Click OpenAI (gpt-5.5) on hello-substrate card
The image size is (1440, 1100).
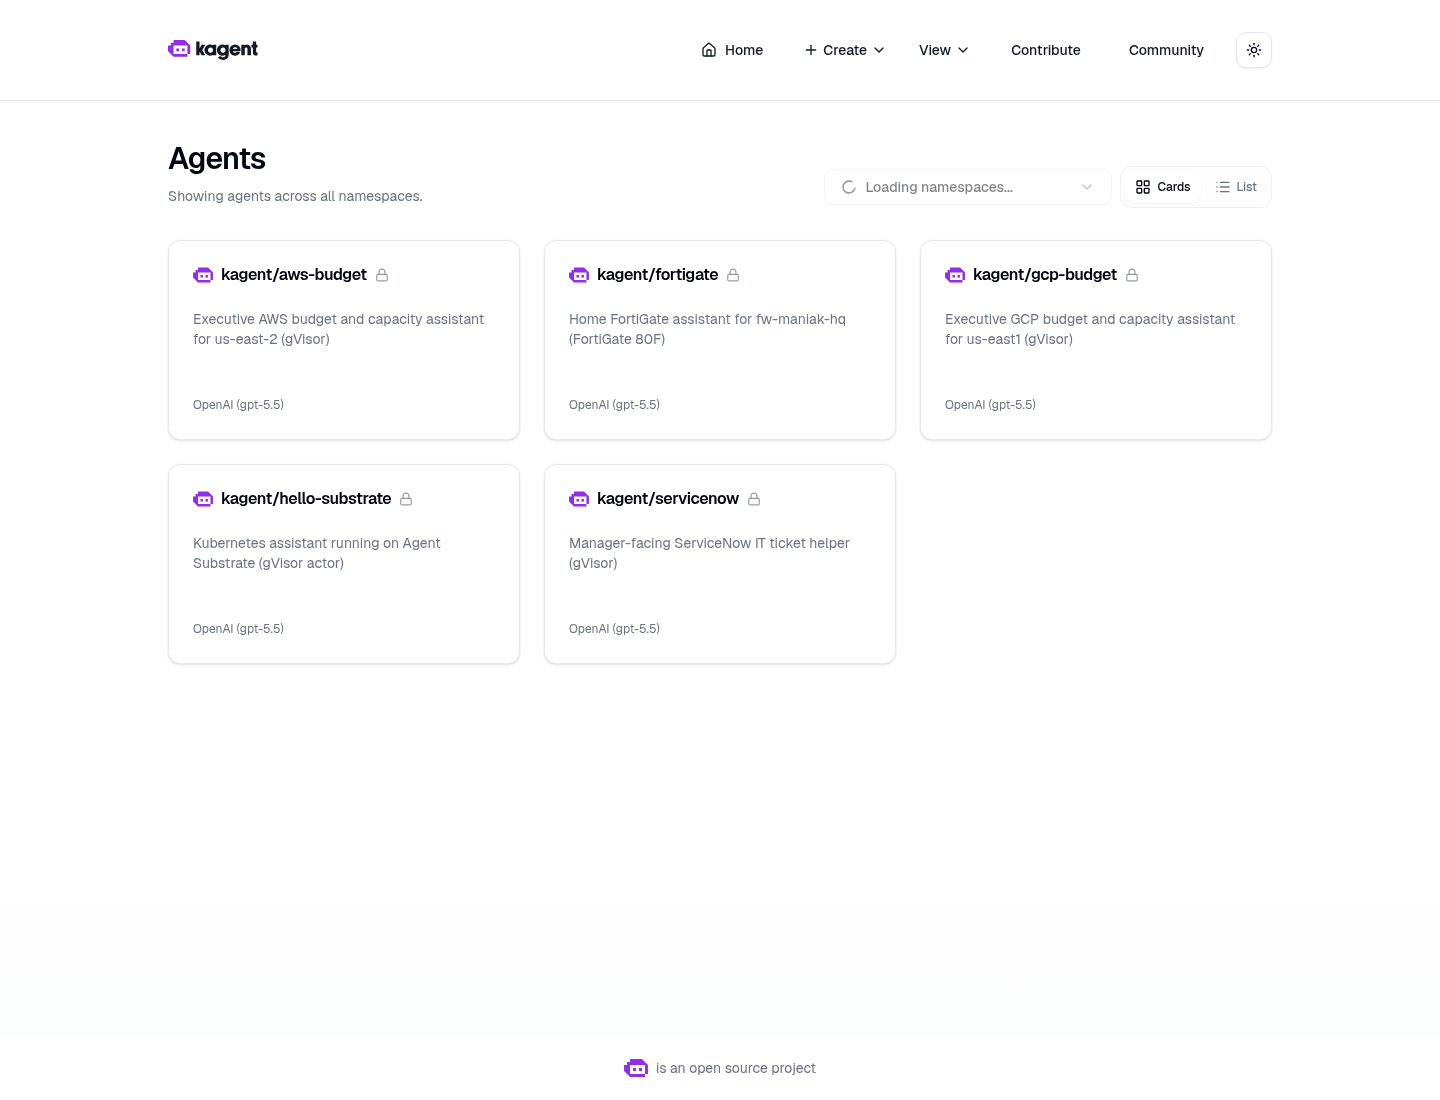click(238, 629)
